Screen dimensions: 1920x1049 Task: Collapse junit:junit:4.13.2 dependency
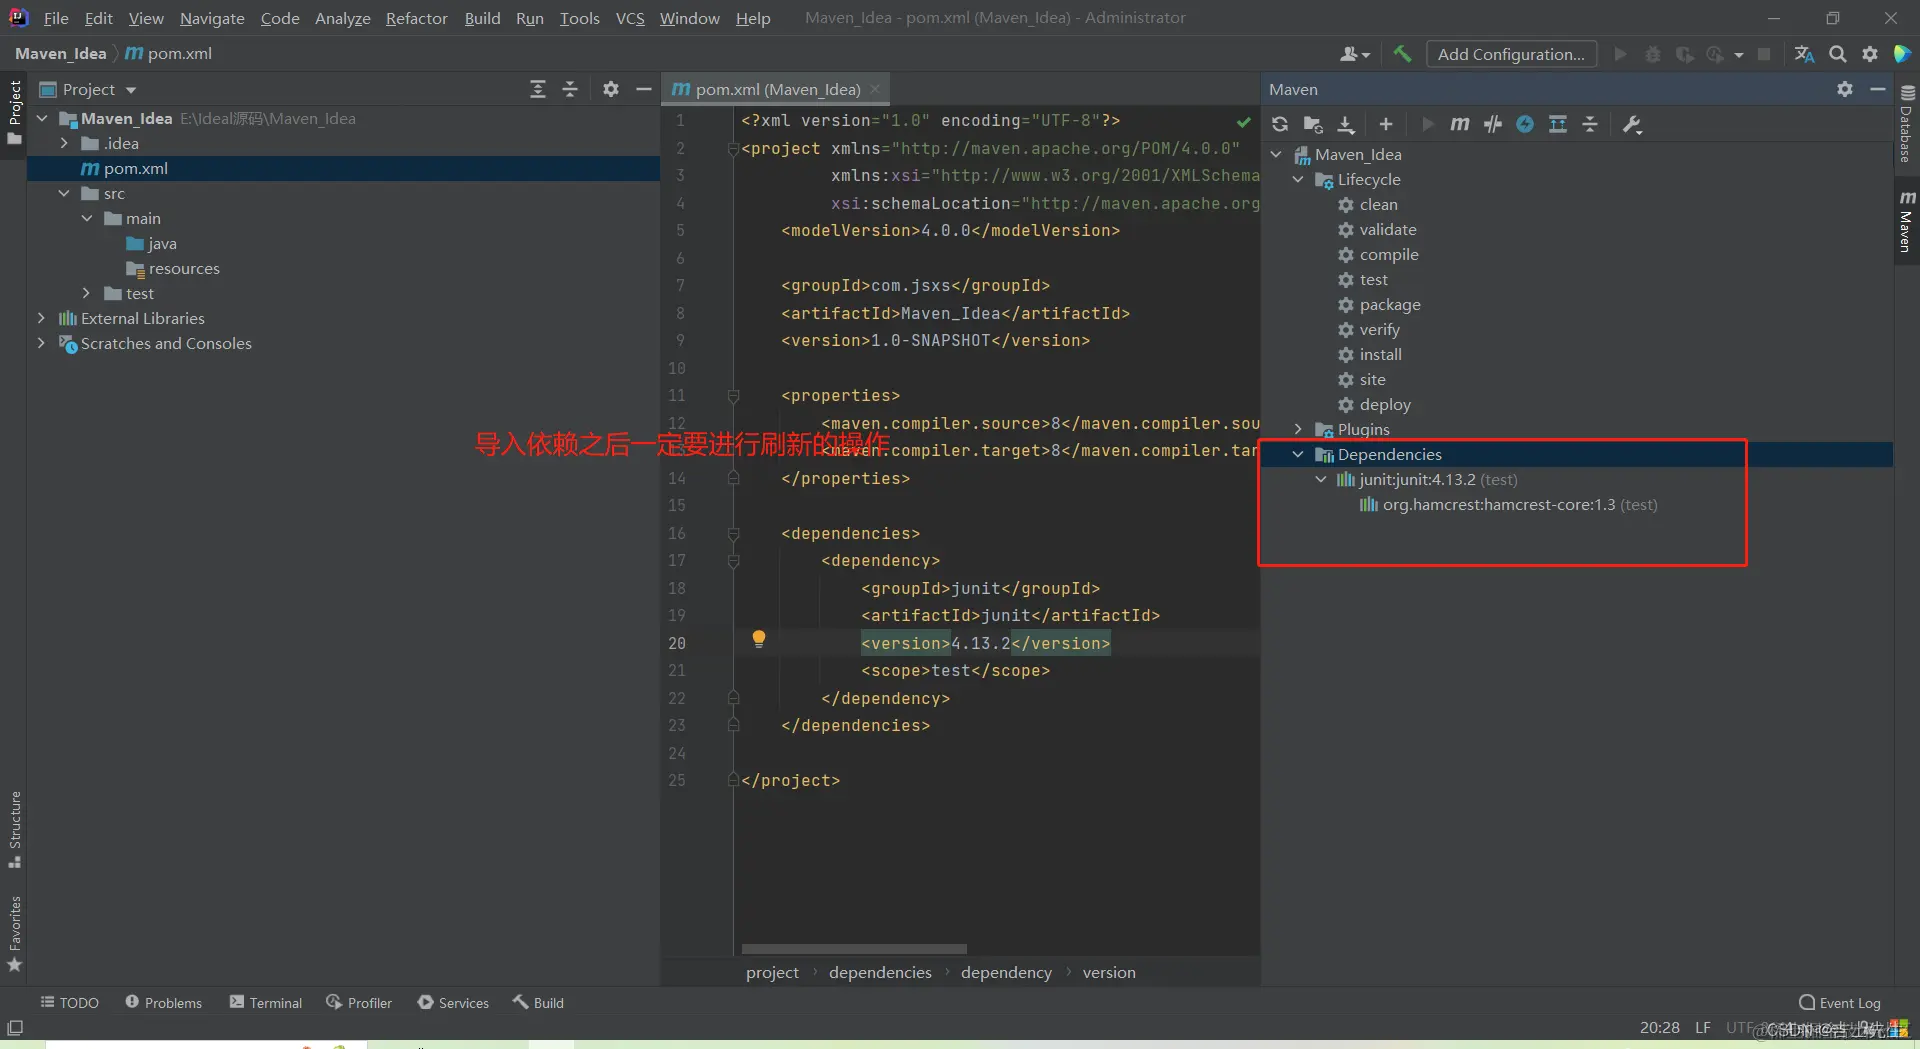pyautogui.click(x=1321, y=479)
